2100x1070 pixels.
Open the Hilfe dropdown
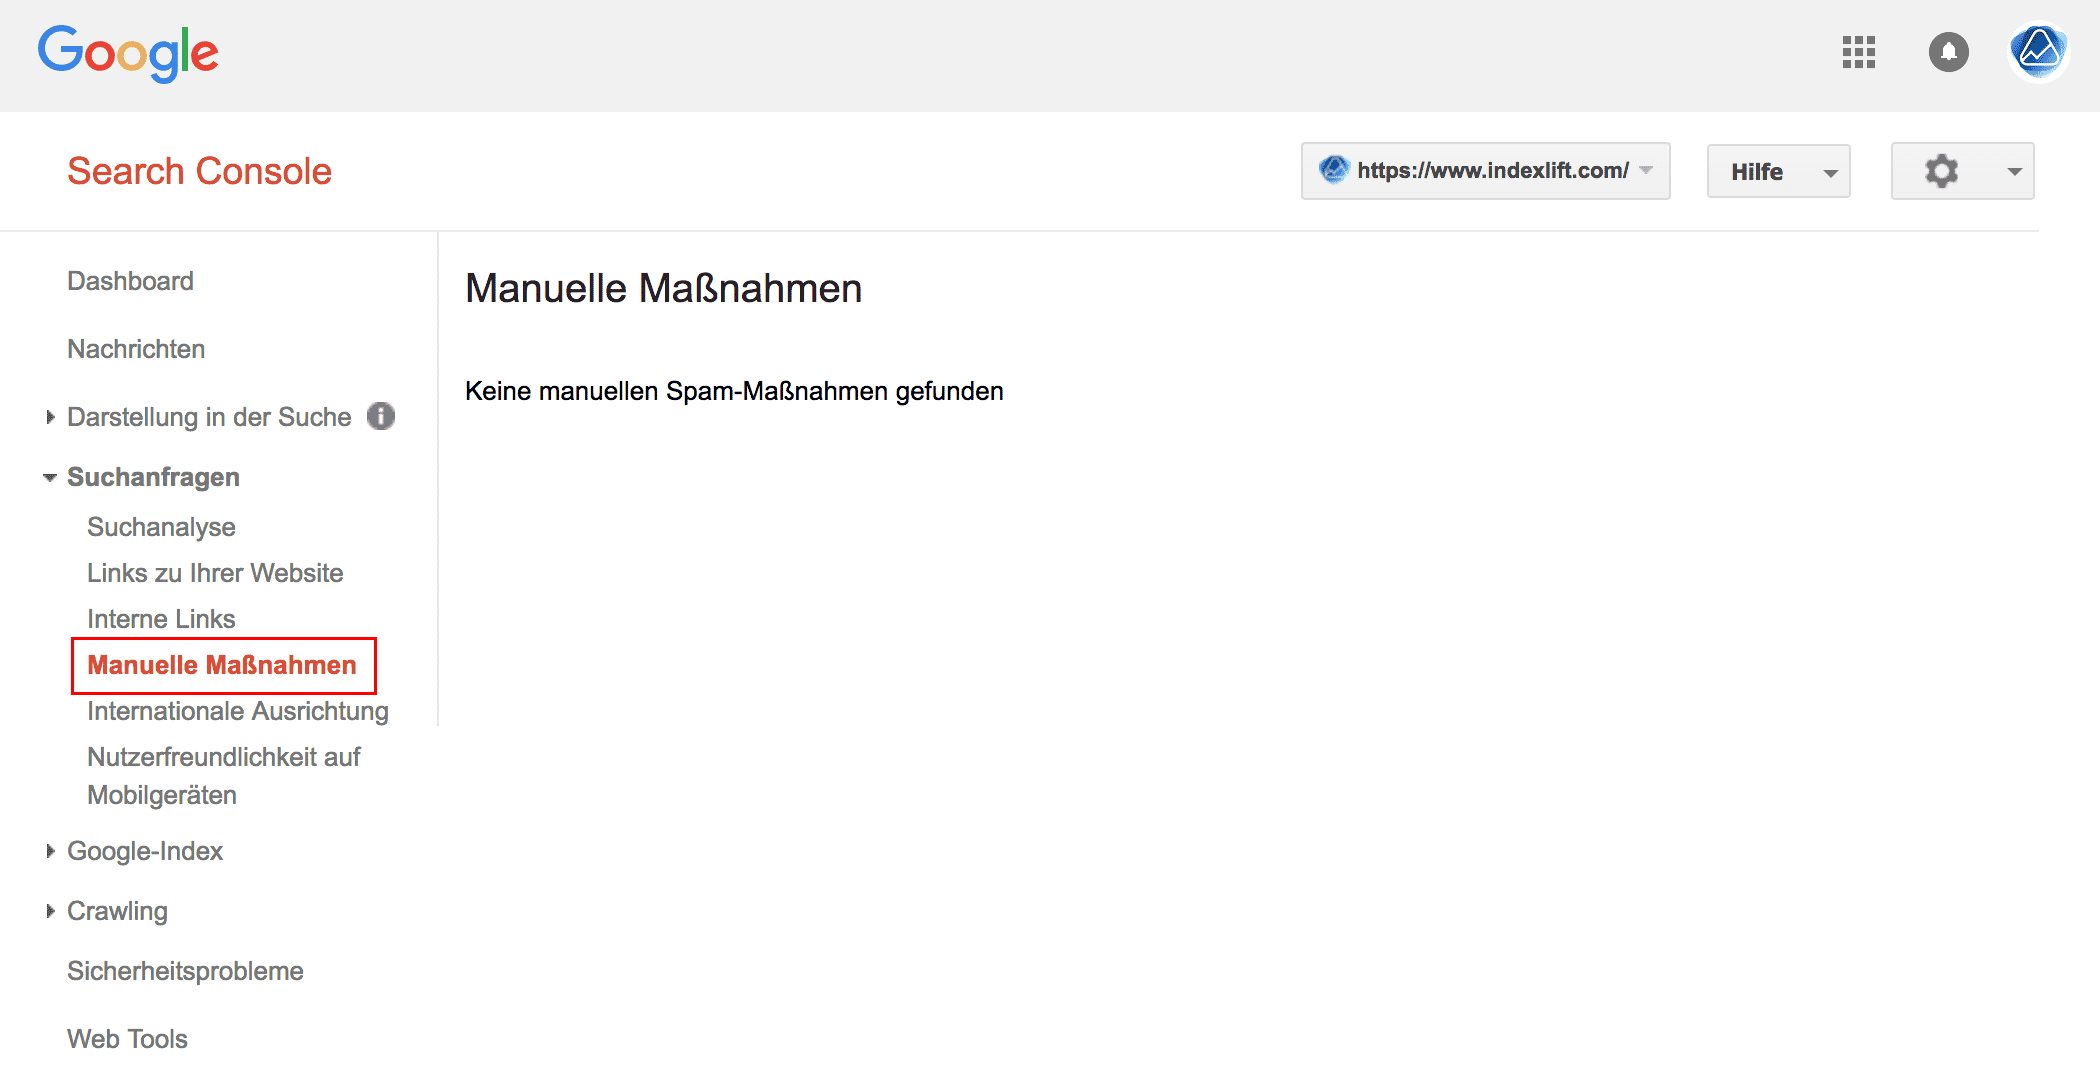coord(1778,171)
